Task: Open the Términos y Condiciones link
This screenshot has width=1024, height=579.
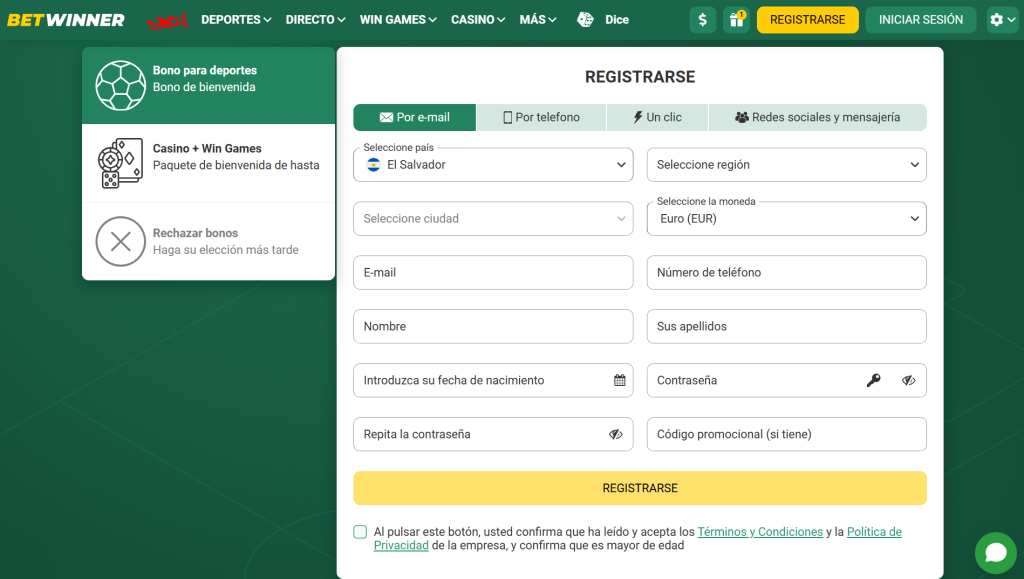Action: 760,532
